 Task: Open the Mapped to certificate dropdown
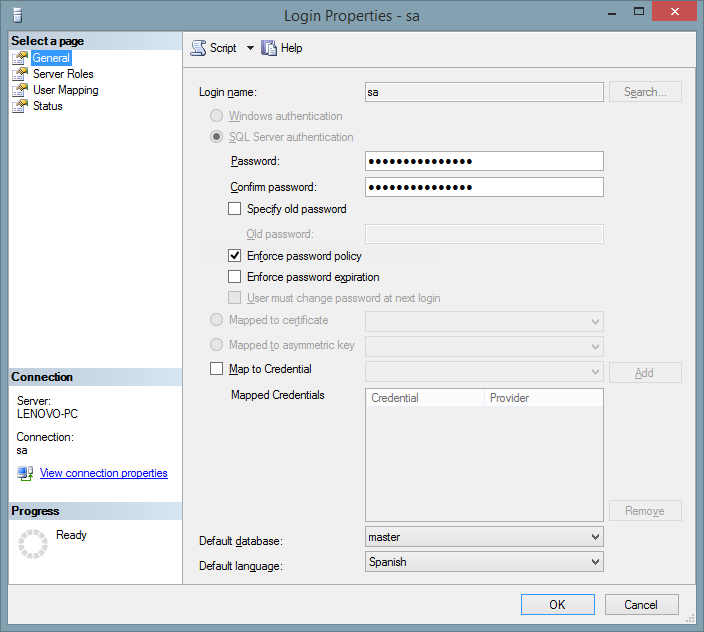[x=484, y=321]
